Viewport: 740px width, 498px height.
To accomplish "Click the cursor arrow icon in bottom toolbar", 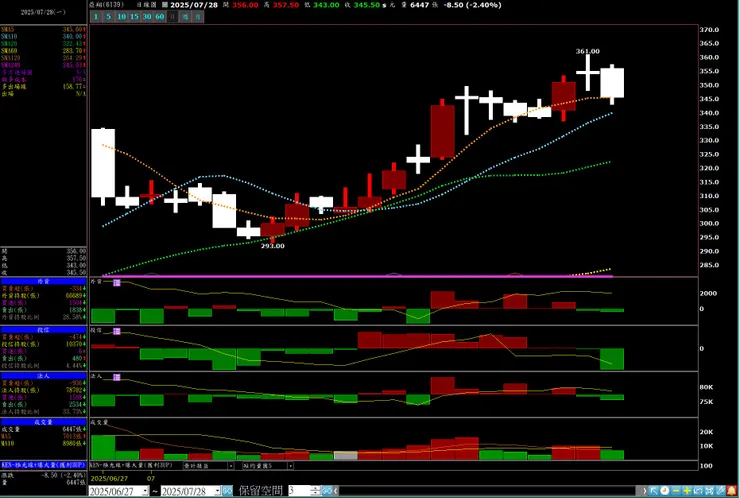I will 654,491.
